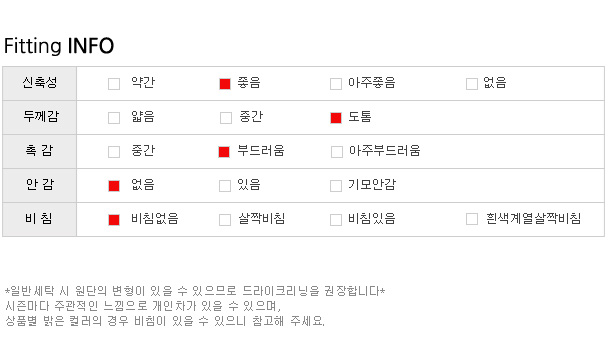
Task: Select the 중간 checkbox in 두께감 row
Action: [x=226, y=118]
